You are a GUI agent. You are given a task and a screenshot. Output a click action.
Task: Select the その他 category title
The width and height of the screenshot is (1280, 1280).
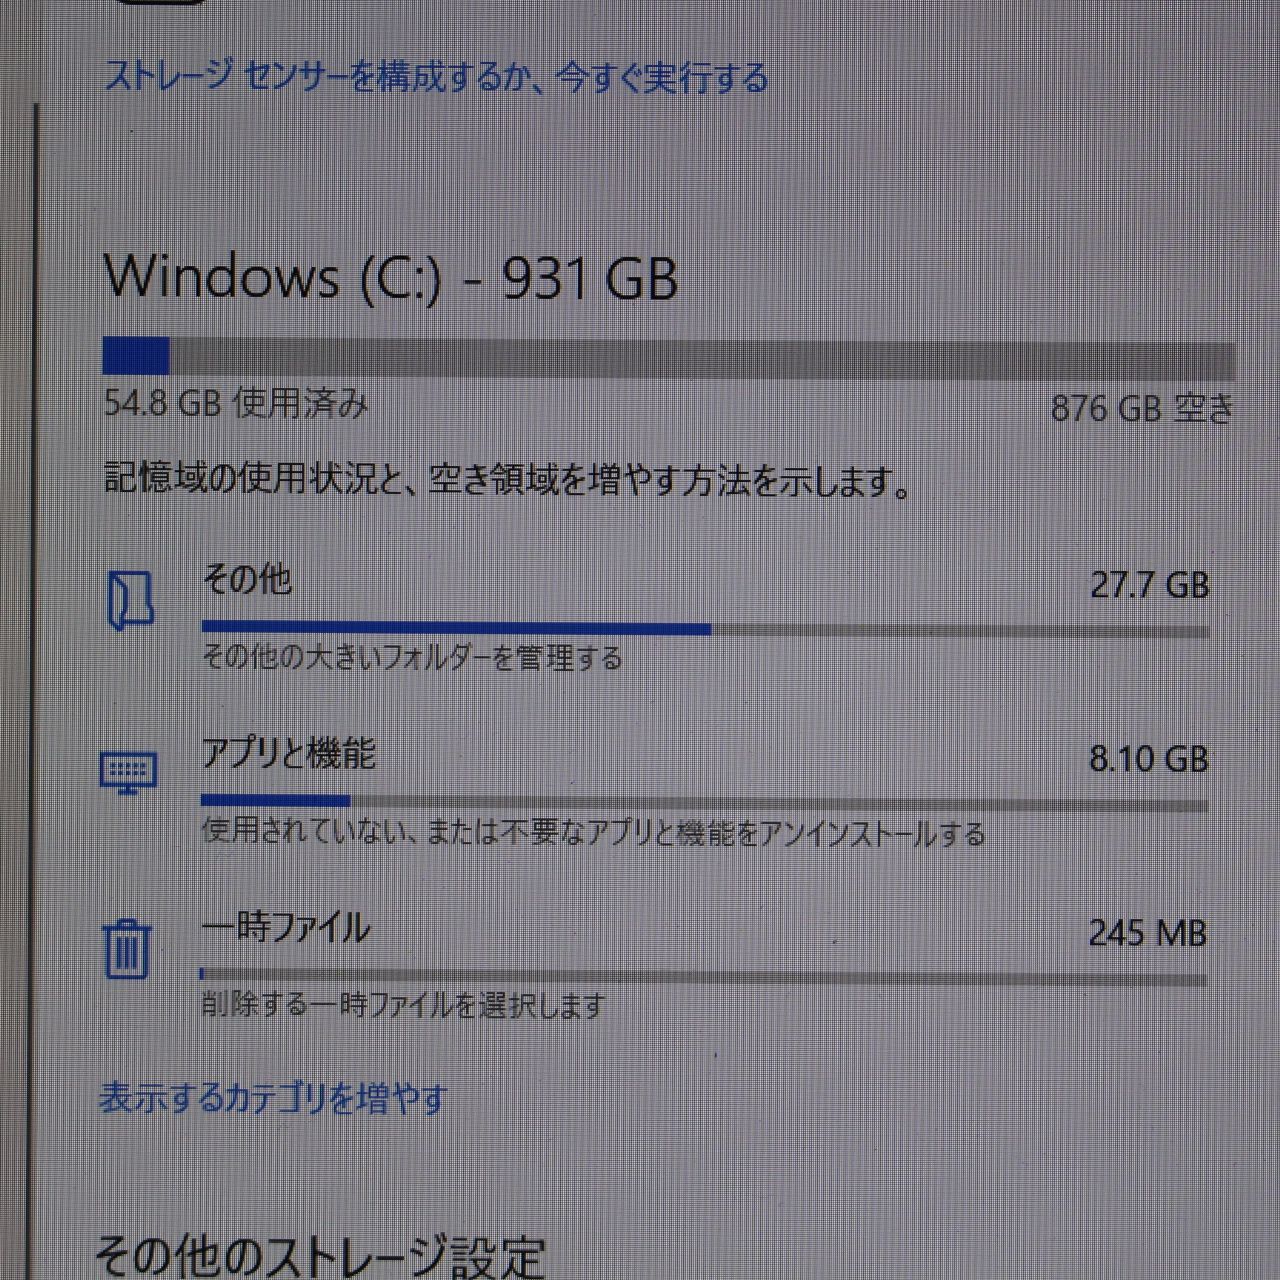(x=247, y=578)
